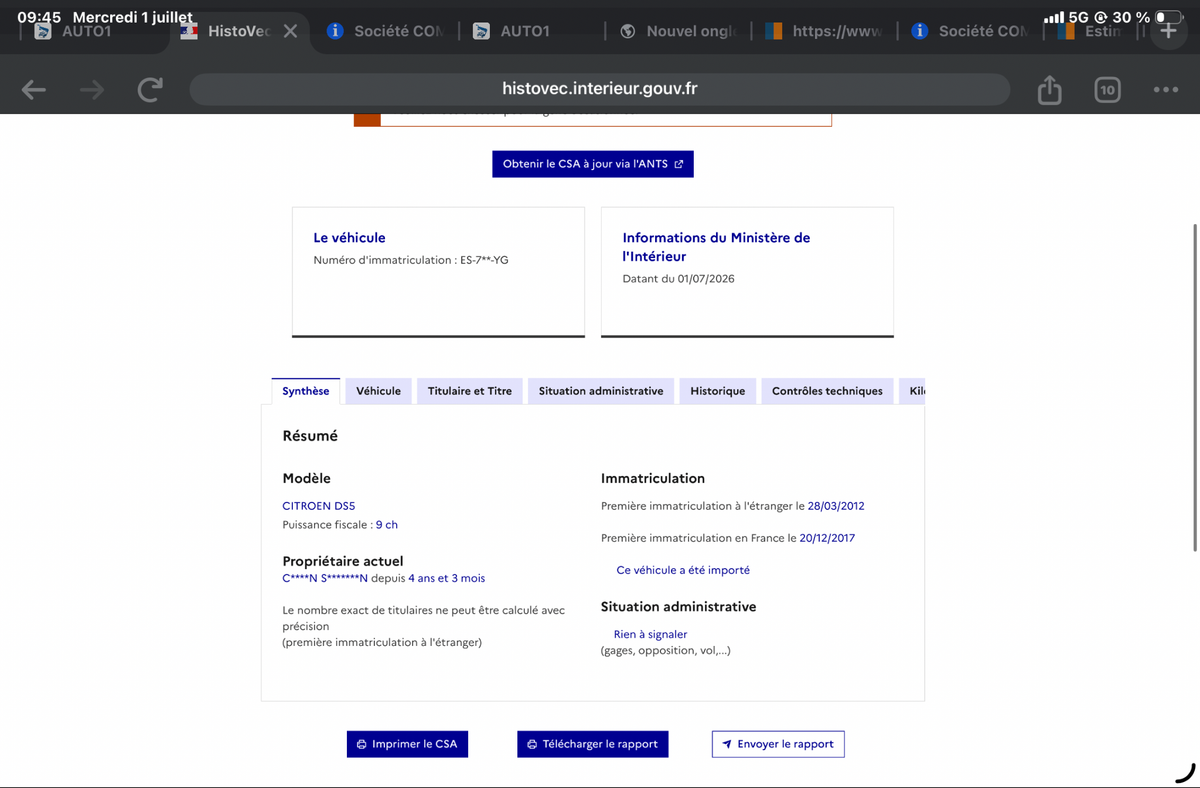1200x788 pixels.
Task: Click Télécharger le rapport button
Action: click(x=592, y=744)
